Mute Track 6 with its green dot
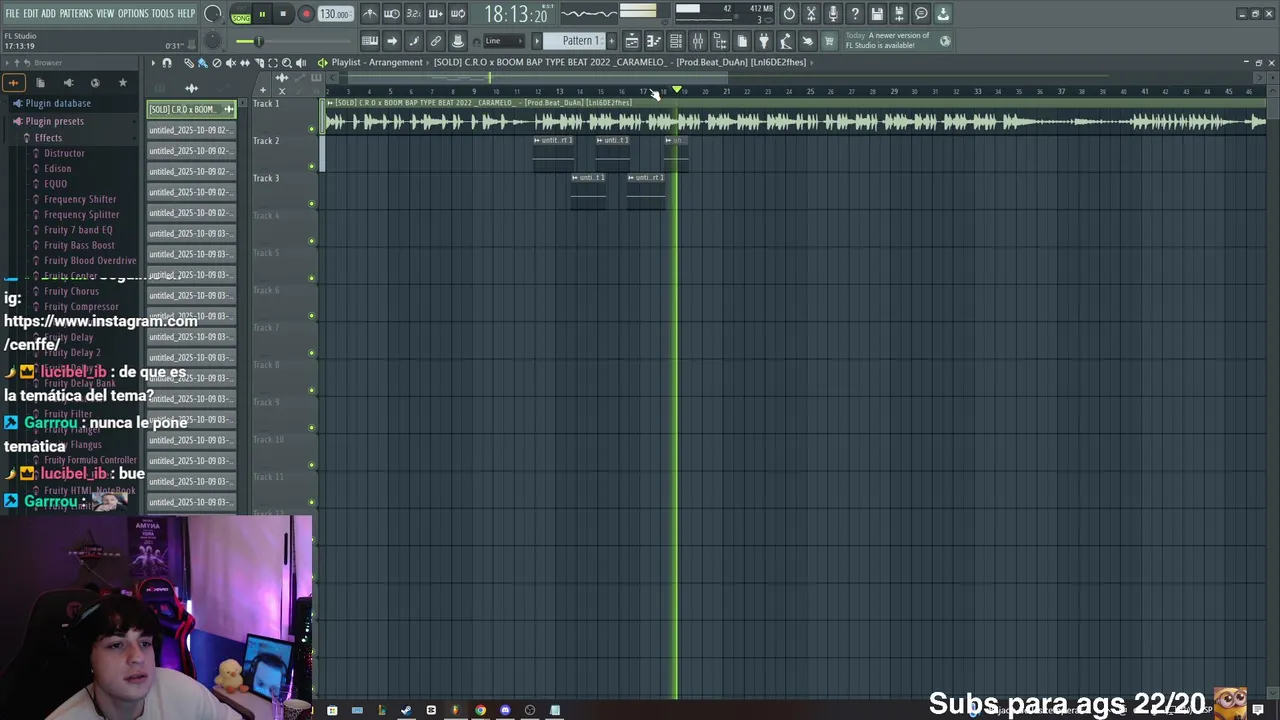 (x=312, y=316)
